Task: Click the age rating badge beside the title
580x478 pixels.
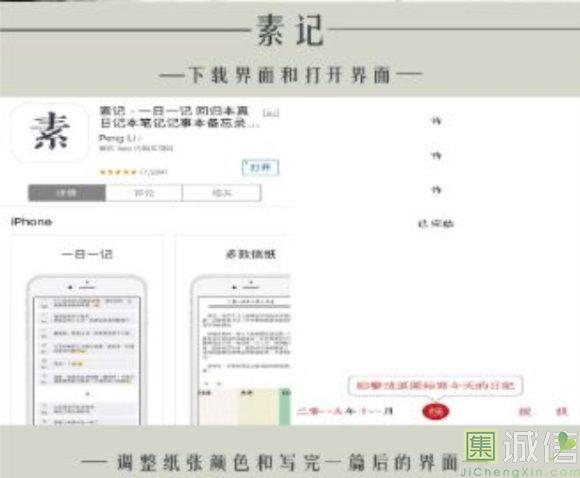Action: (x=270, y=112)
